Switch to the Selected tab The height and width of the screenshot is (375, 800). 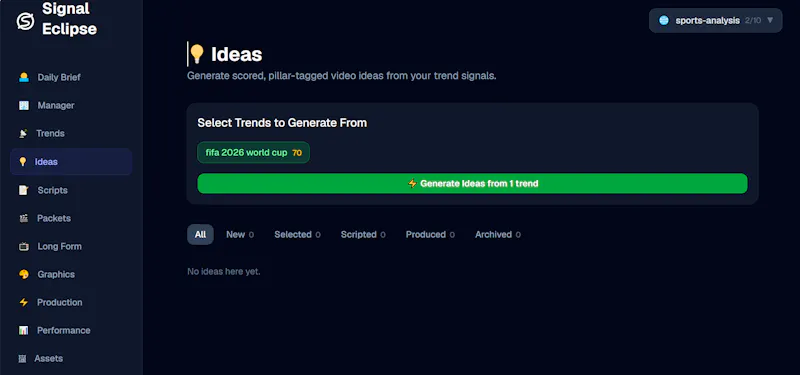(x=297, y=235)
